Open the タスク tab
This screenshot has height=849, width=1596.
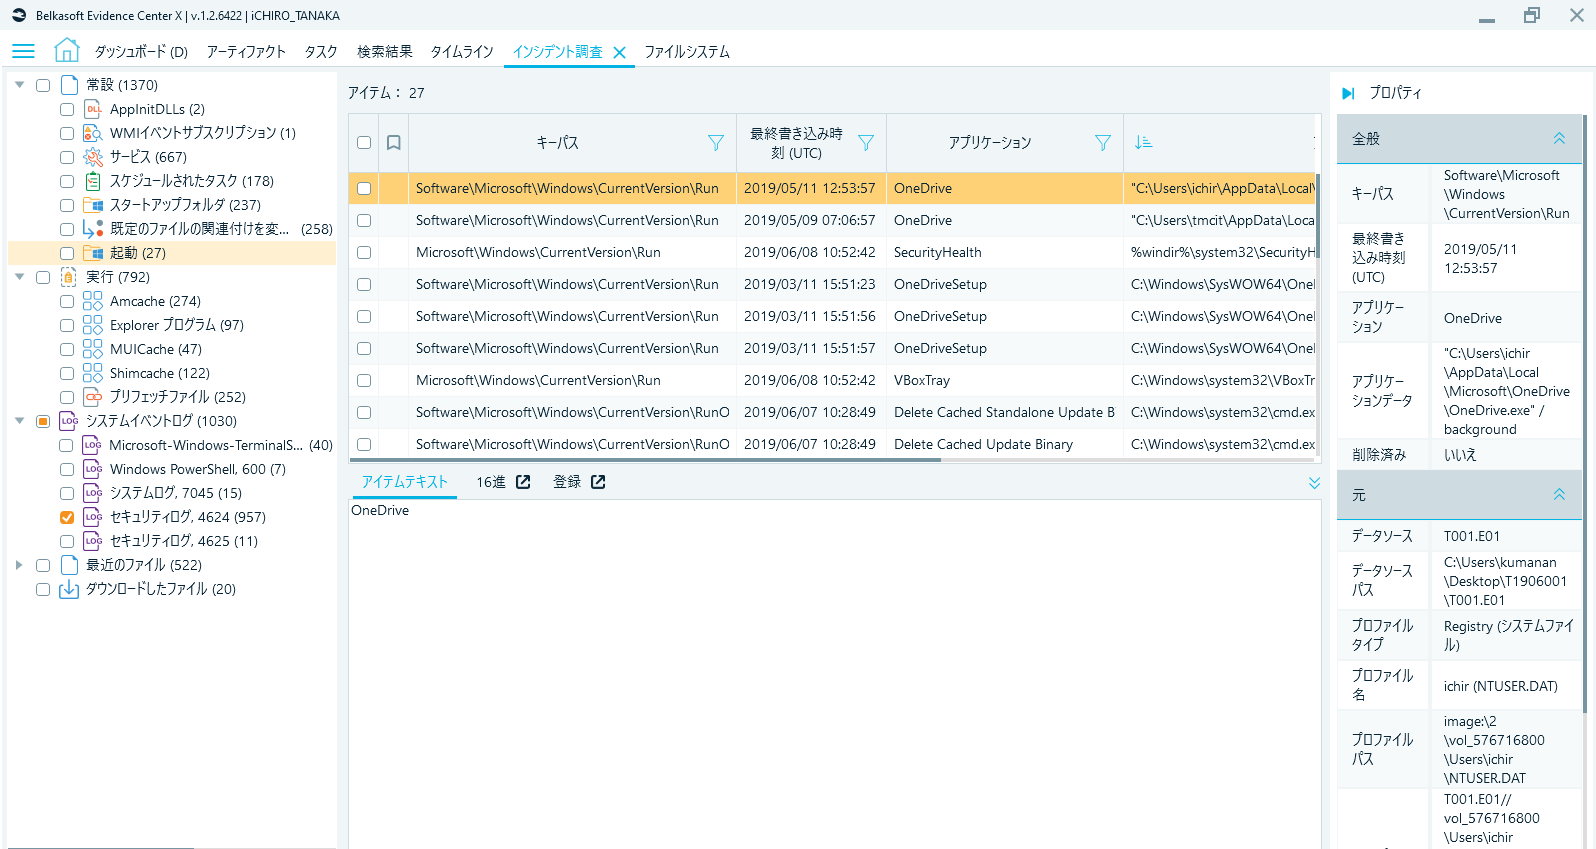click(321, 52)
